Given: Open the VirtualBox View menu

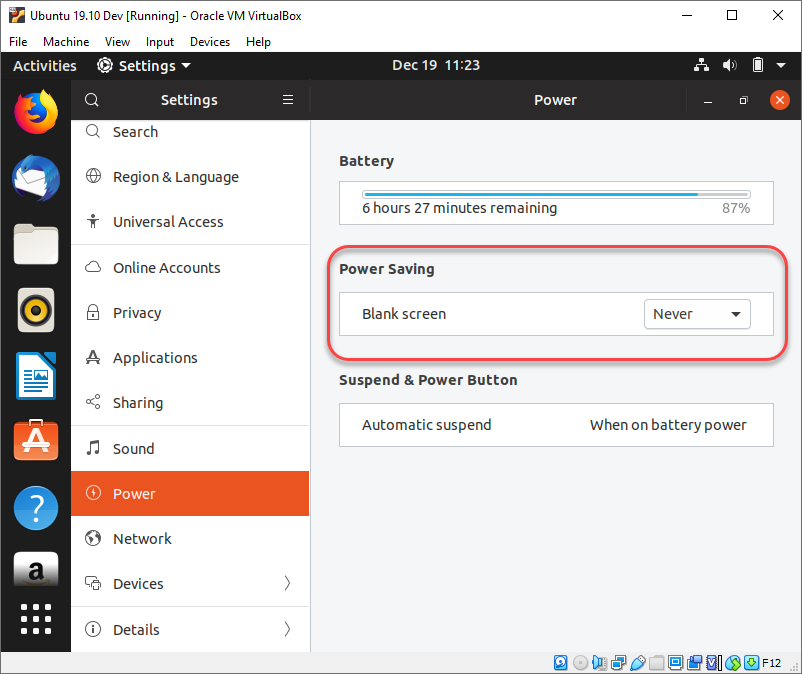Looking at the screenshot, I should [117, 42].
